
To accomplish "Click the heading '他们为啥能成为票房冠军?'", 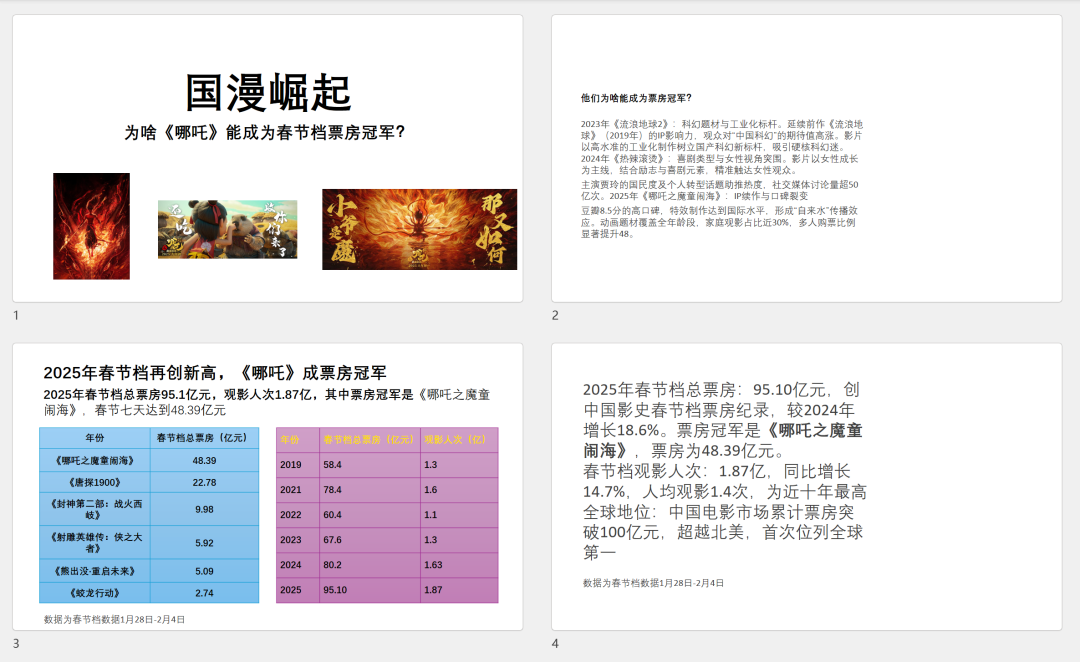I will (636, 99).
